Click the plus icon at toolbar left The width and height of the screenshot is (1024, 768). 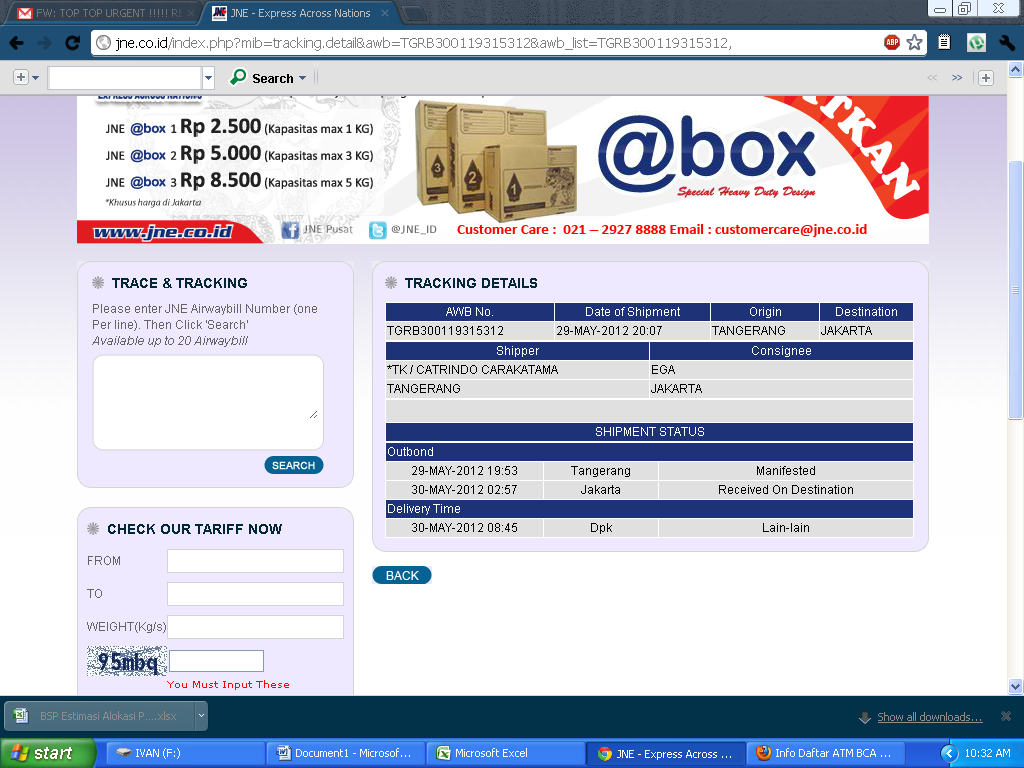21,78
